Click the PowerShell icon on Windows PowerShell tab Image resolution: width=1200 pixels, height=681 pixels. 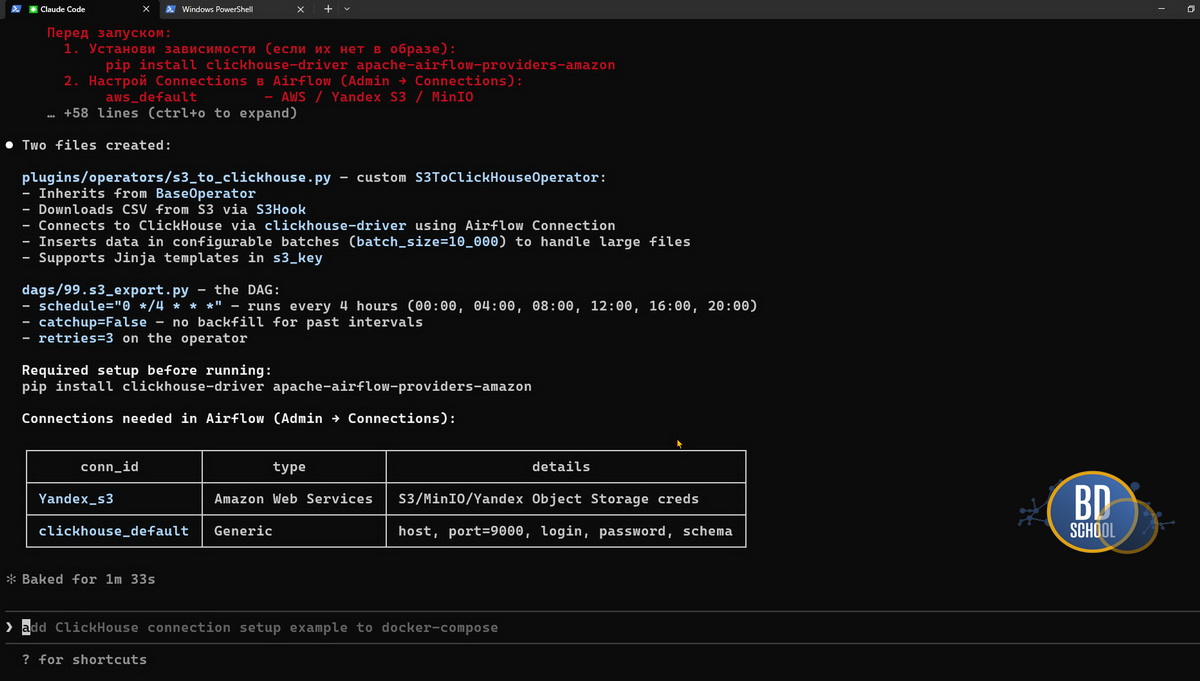pyautogui.click(x=171, y=9)
